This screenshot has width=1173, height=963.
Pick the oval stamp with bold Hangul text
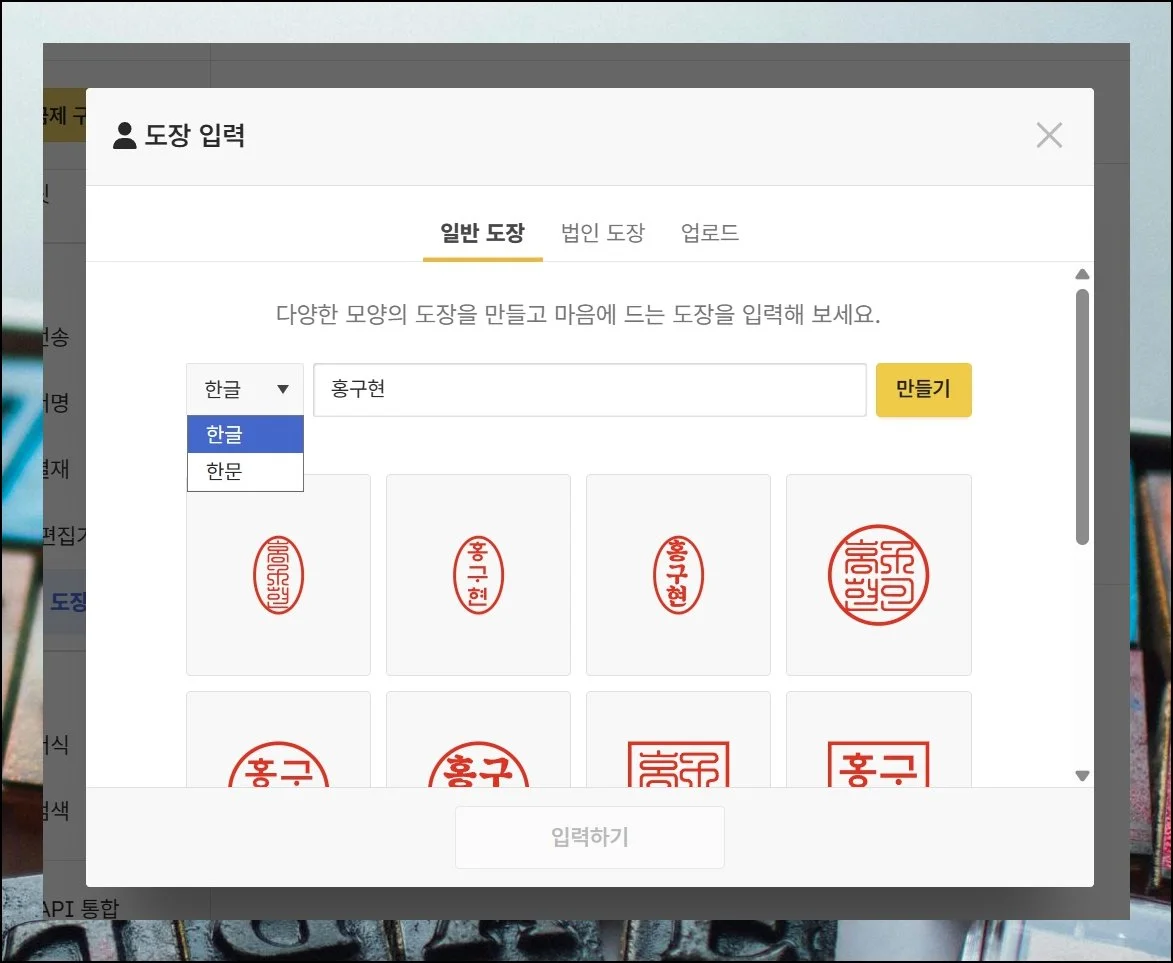(x=678, y=575)
